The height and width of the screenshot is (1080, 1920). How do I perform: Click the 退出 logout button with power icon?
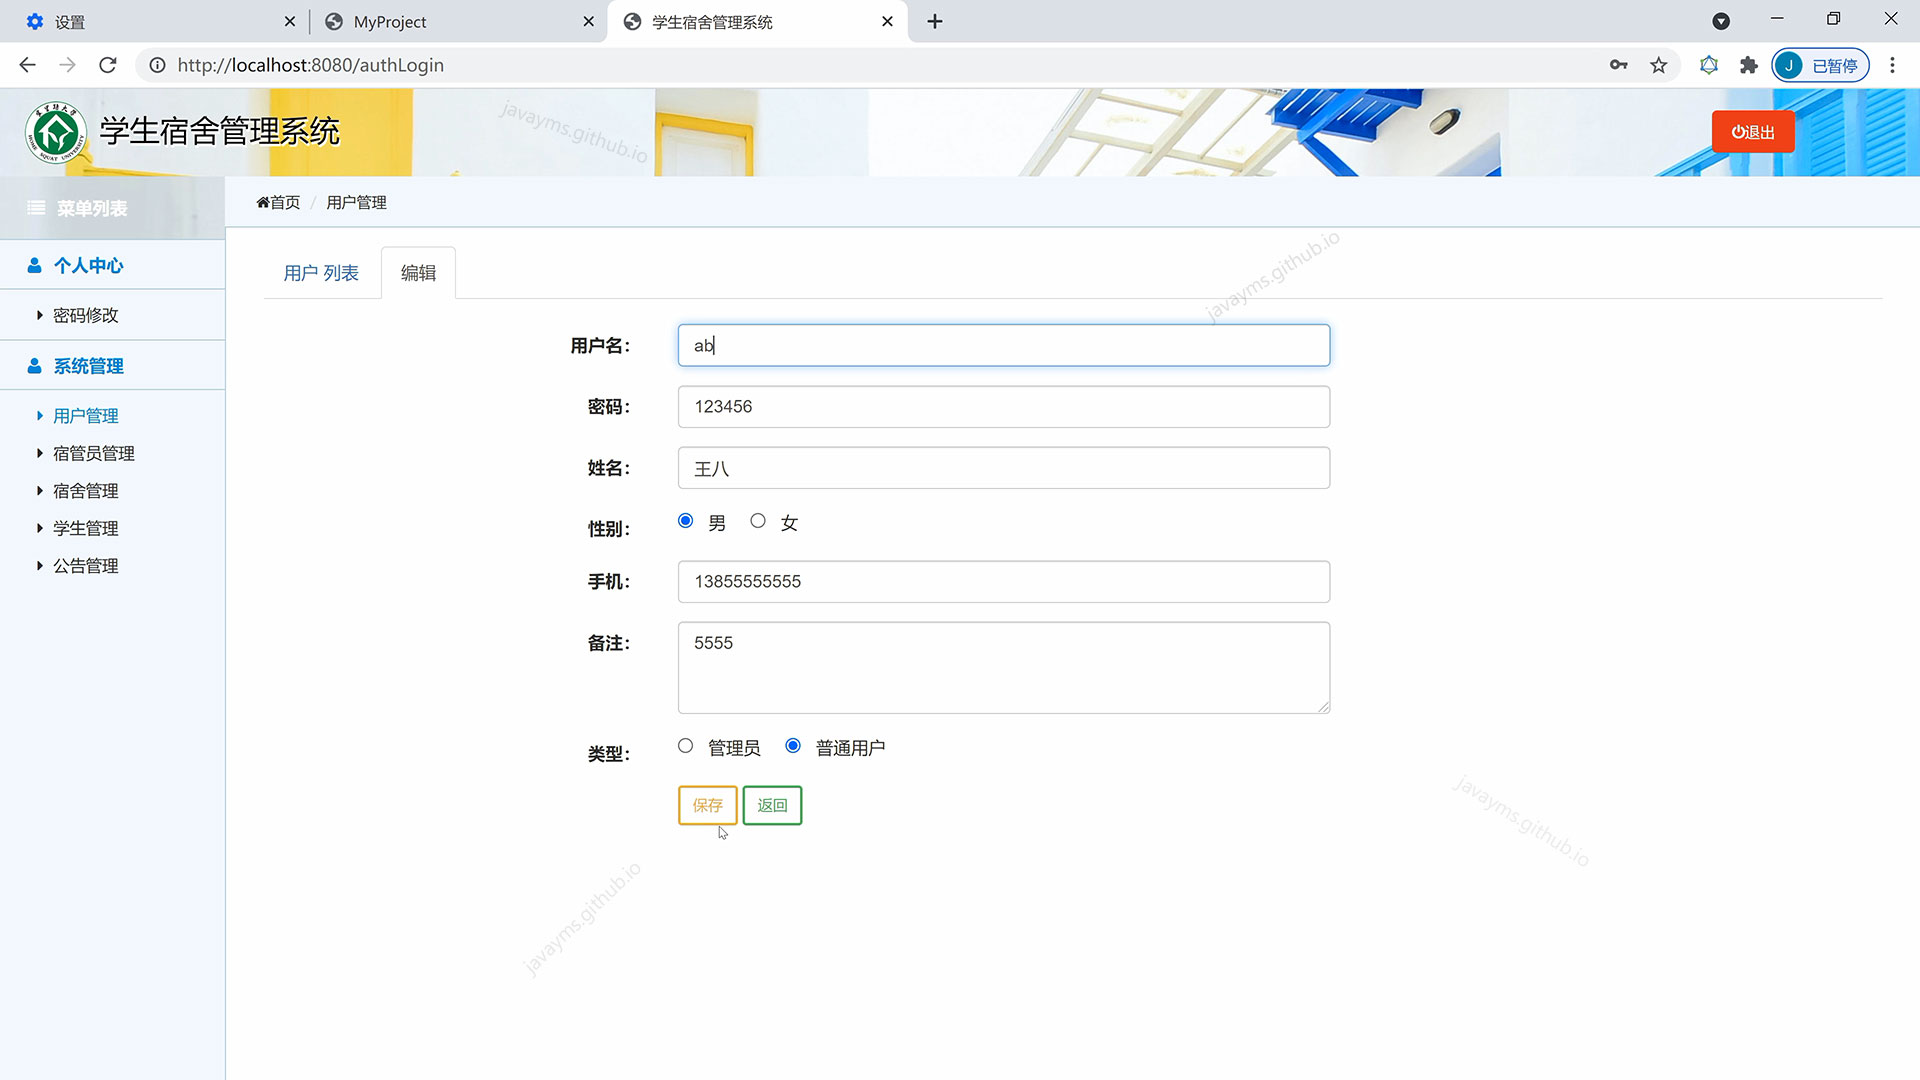coord(1752,131)
